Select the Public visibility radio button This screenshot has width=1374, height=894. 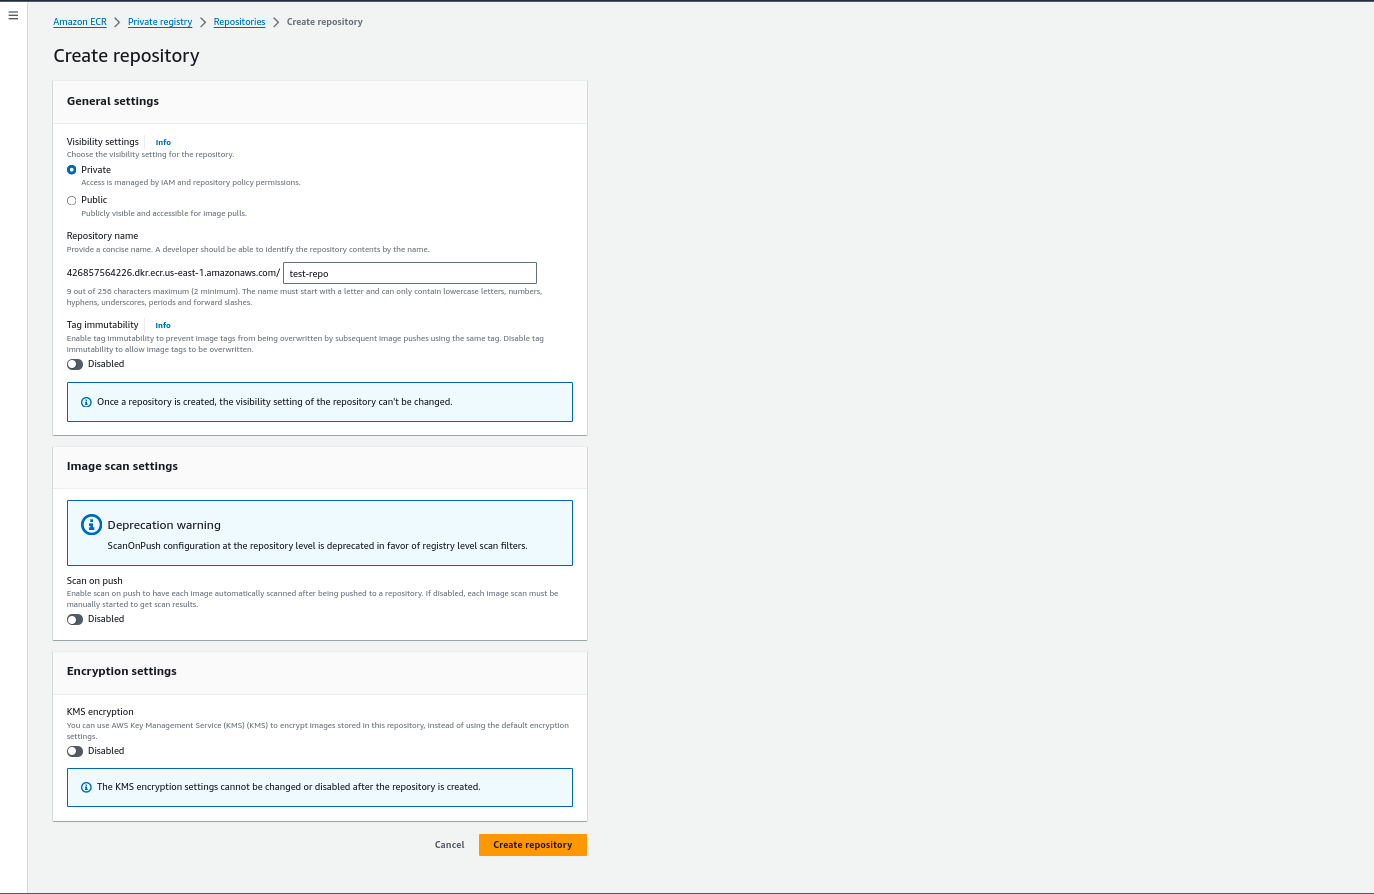coord(72,200)
